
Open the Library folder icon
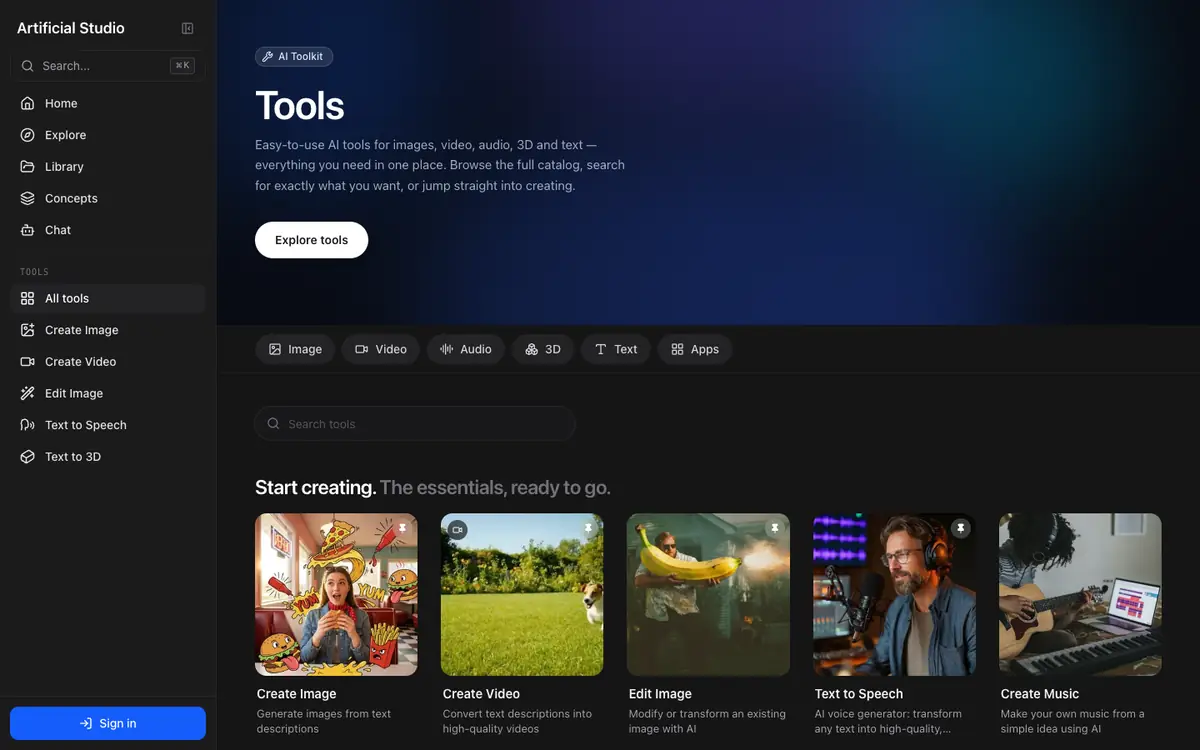(27, 167)
